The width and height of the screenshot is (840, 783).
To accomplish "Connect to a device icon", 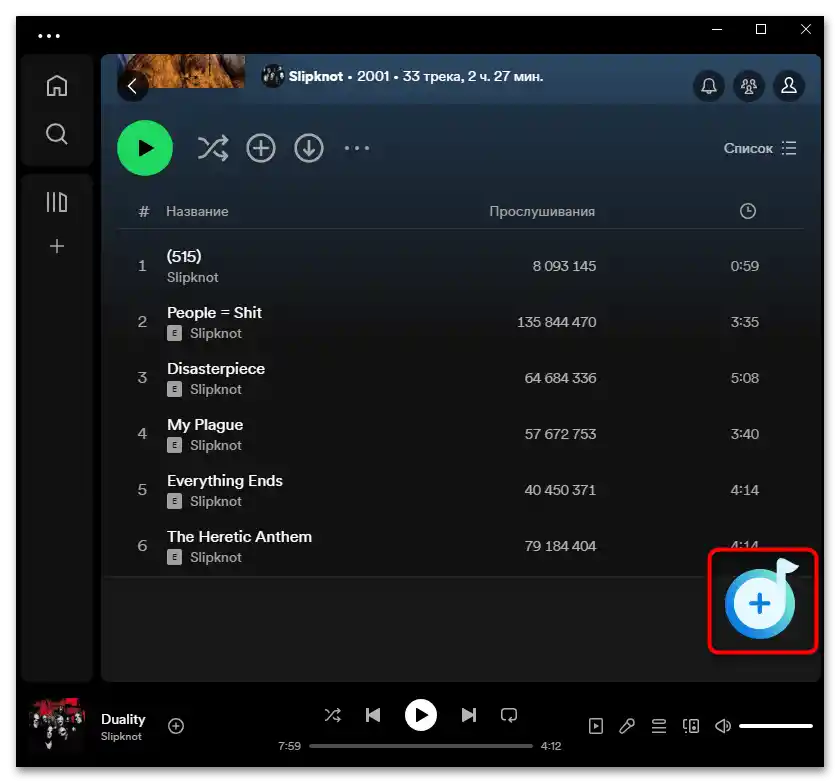I will coord(691,726).
